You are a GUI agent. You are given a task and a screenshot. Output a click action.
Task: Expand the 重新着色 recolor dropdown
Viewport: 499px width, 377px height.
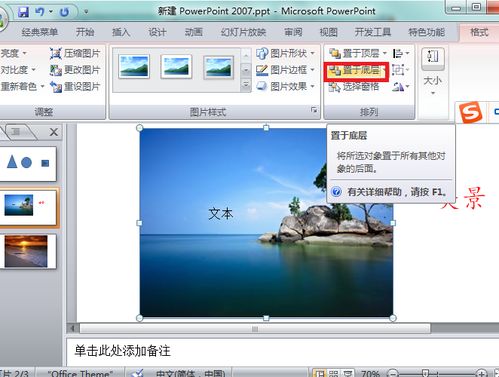click(x=23, y=86)
